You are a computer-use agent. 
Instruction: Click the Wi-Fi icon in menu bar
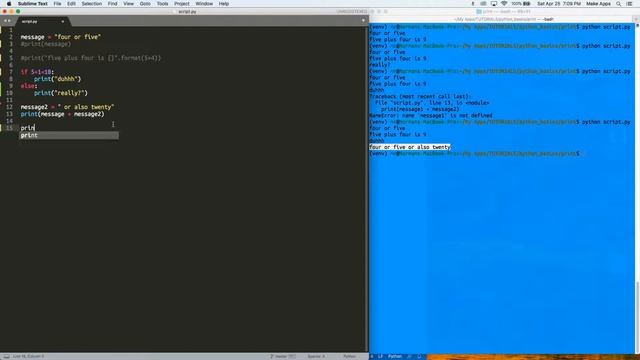(504, 4)
